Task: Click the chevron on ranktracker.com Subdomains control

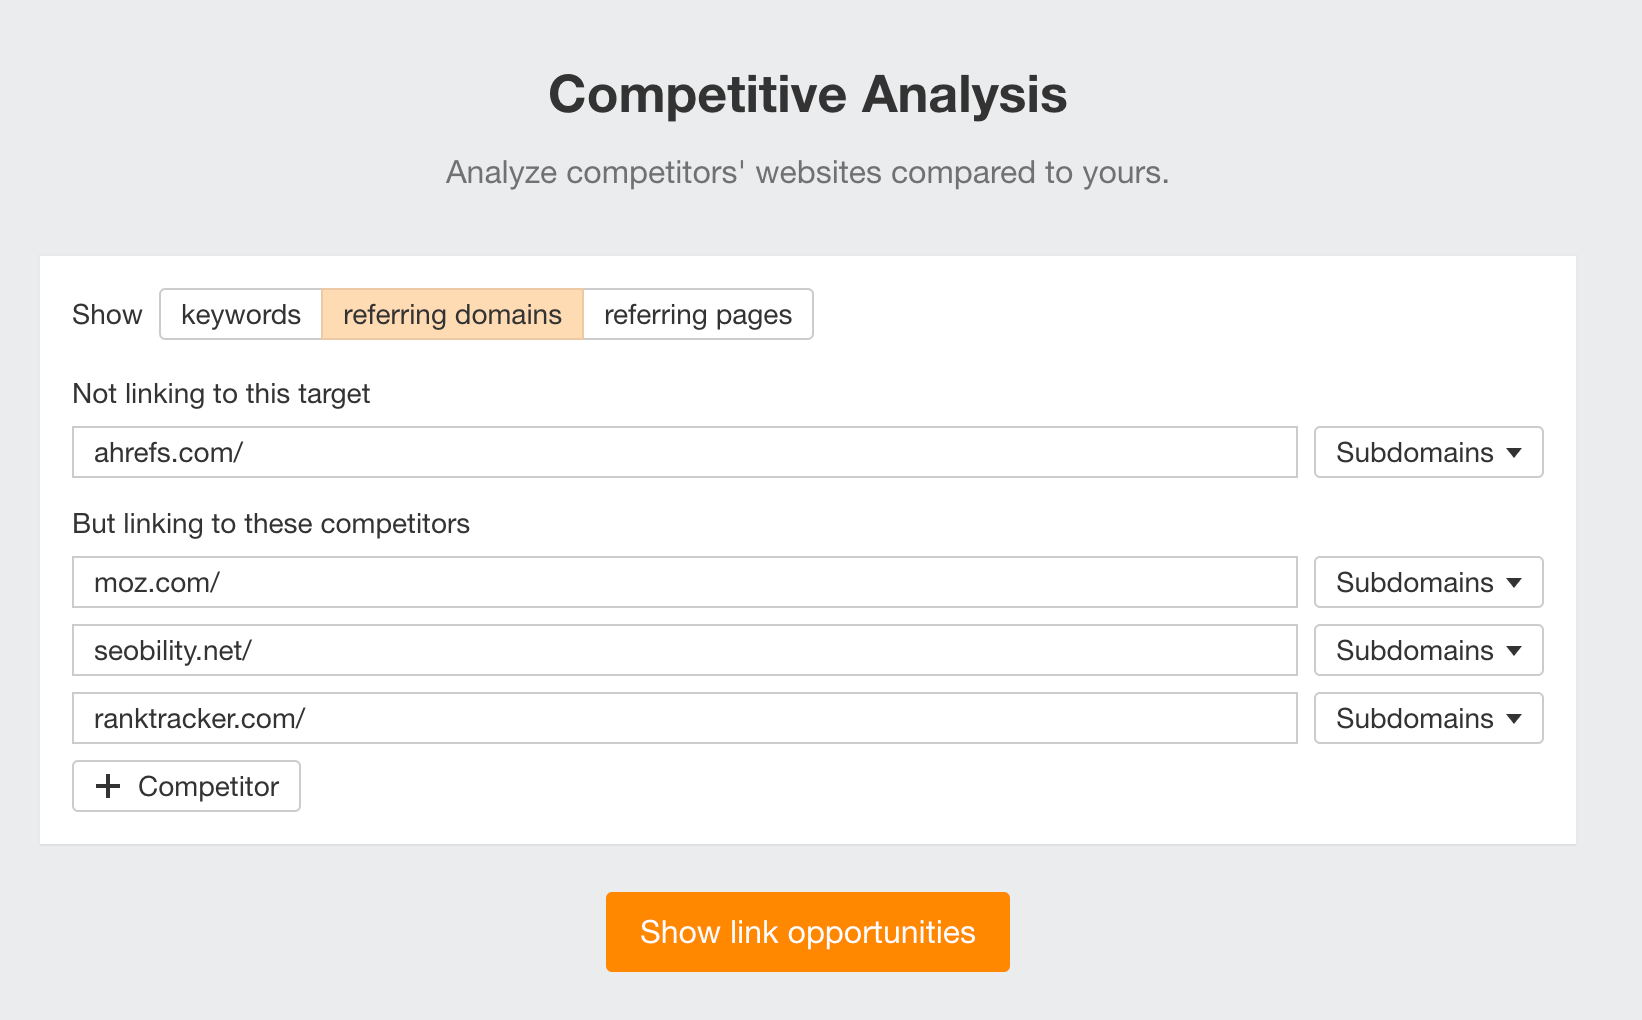Action: point(1514,718)
